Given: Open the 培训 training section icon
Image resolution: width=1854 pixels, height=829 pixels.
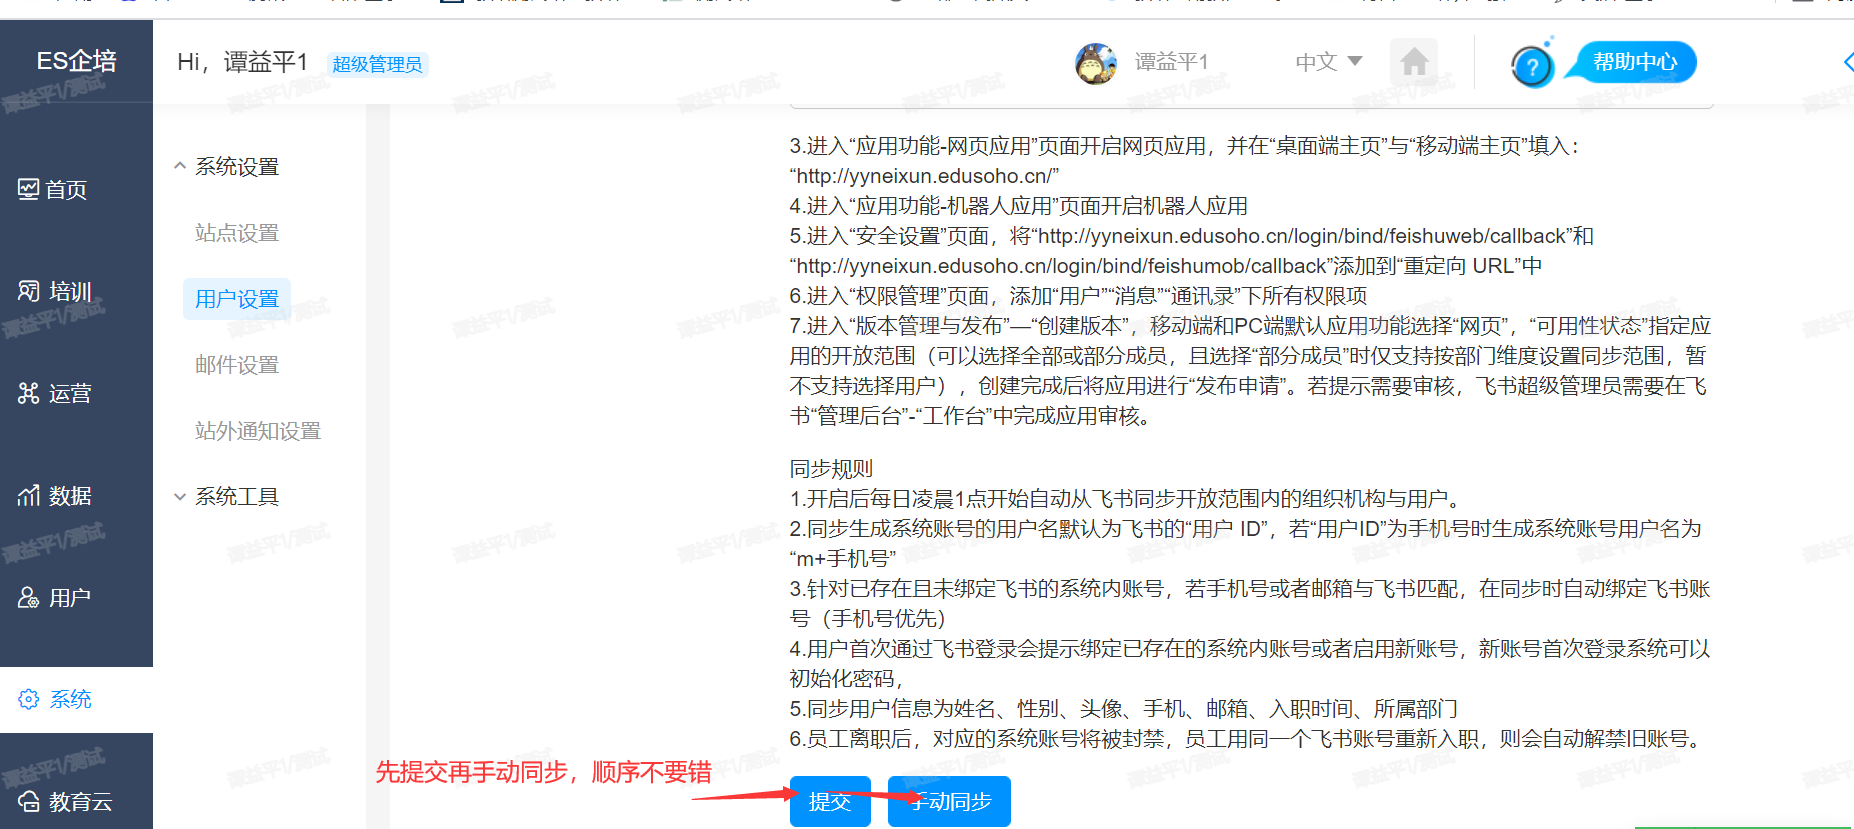Looking at the screenshot, I should [x=29, y=291].
